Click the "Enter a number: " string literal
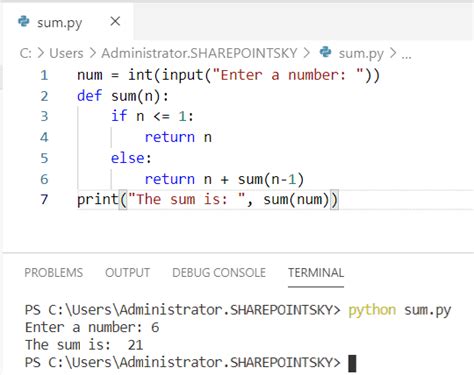Image resolution: width=474 pixels, height=375 pixels. 288,75
